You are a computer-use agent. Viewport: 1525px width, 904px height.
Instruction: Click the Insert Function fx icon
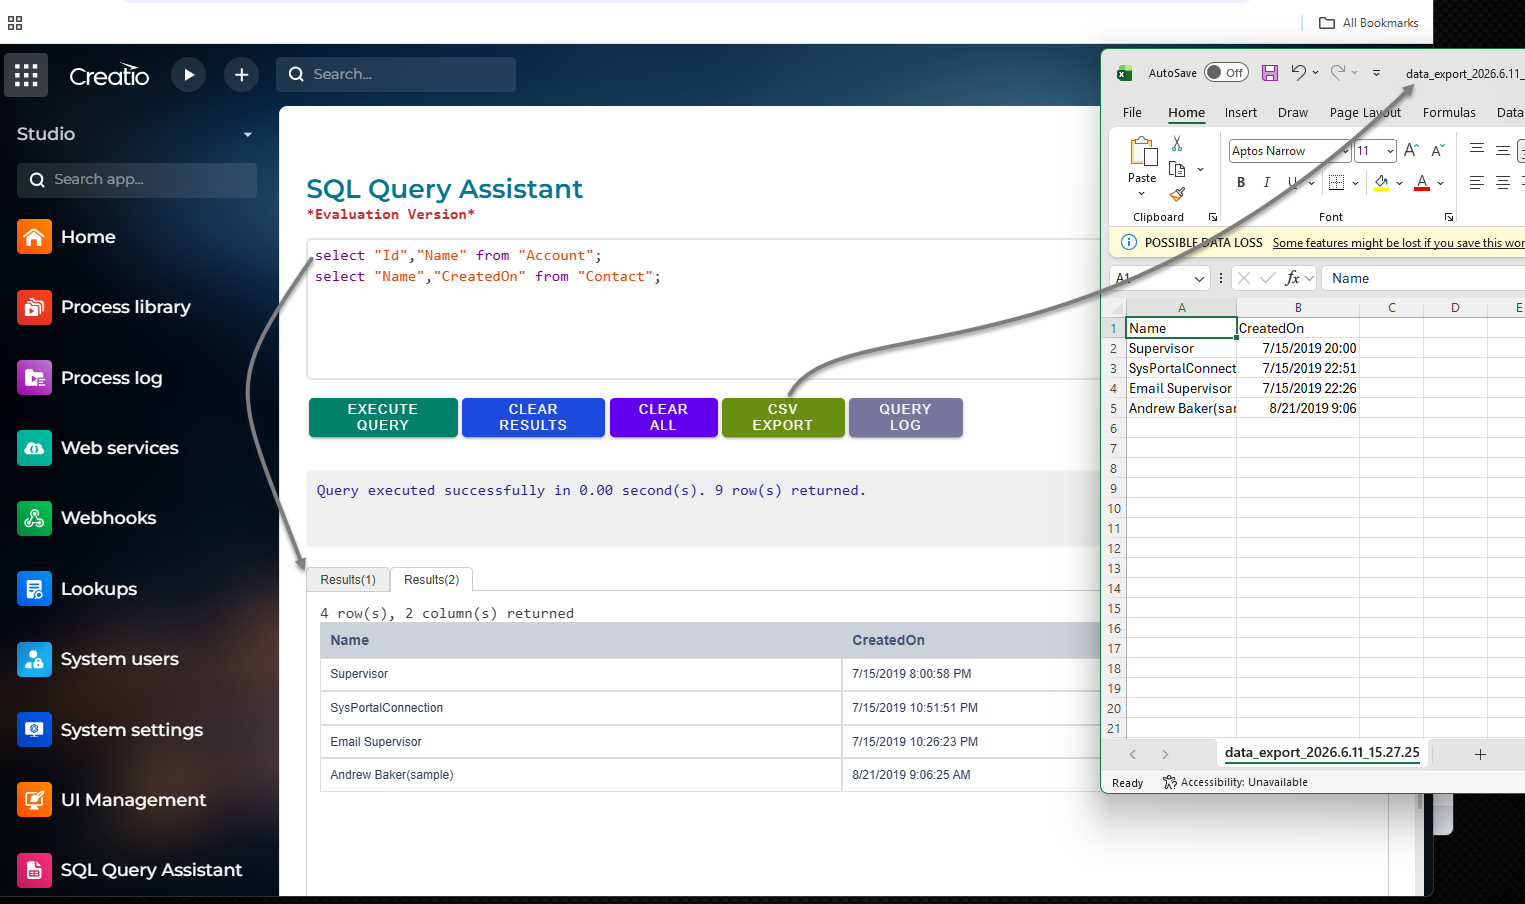pyautogui.click(x=1292, y=278)
